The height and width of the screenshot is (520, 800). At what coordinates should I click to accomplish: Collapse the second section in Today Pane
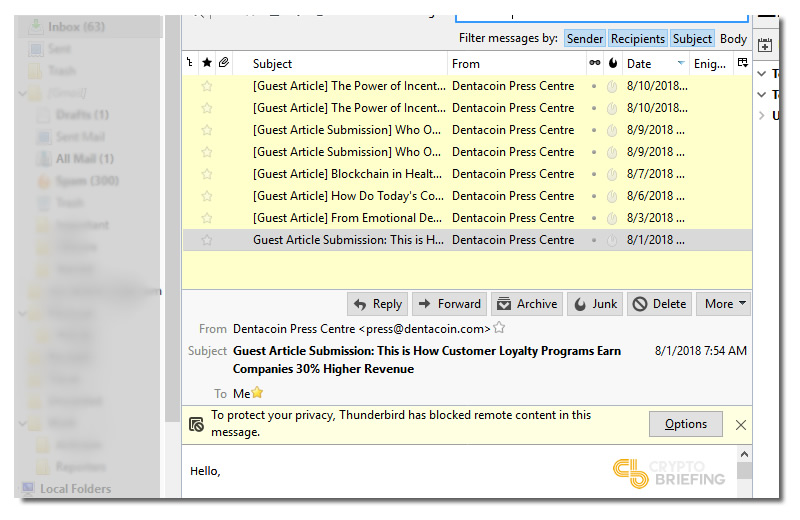point(762,94)
